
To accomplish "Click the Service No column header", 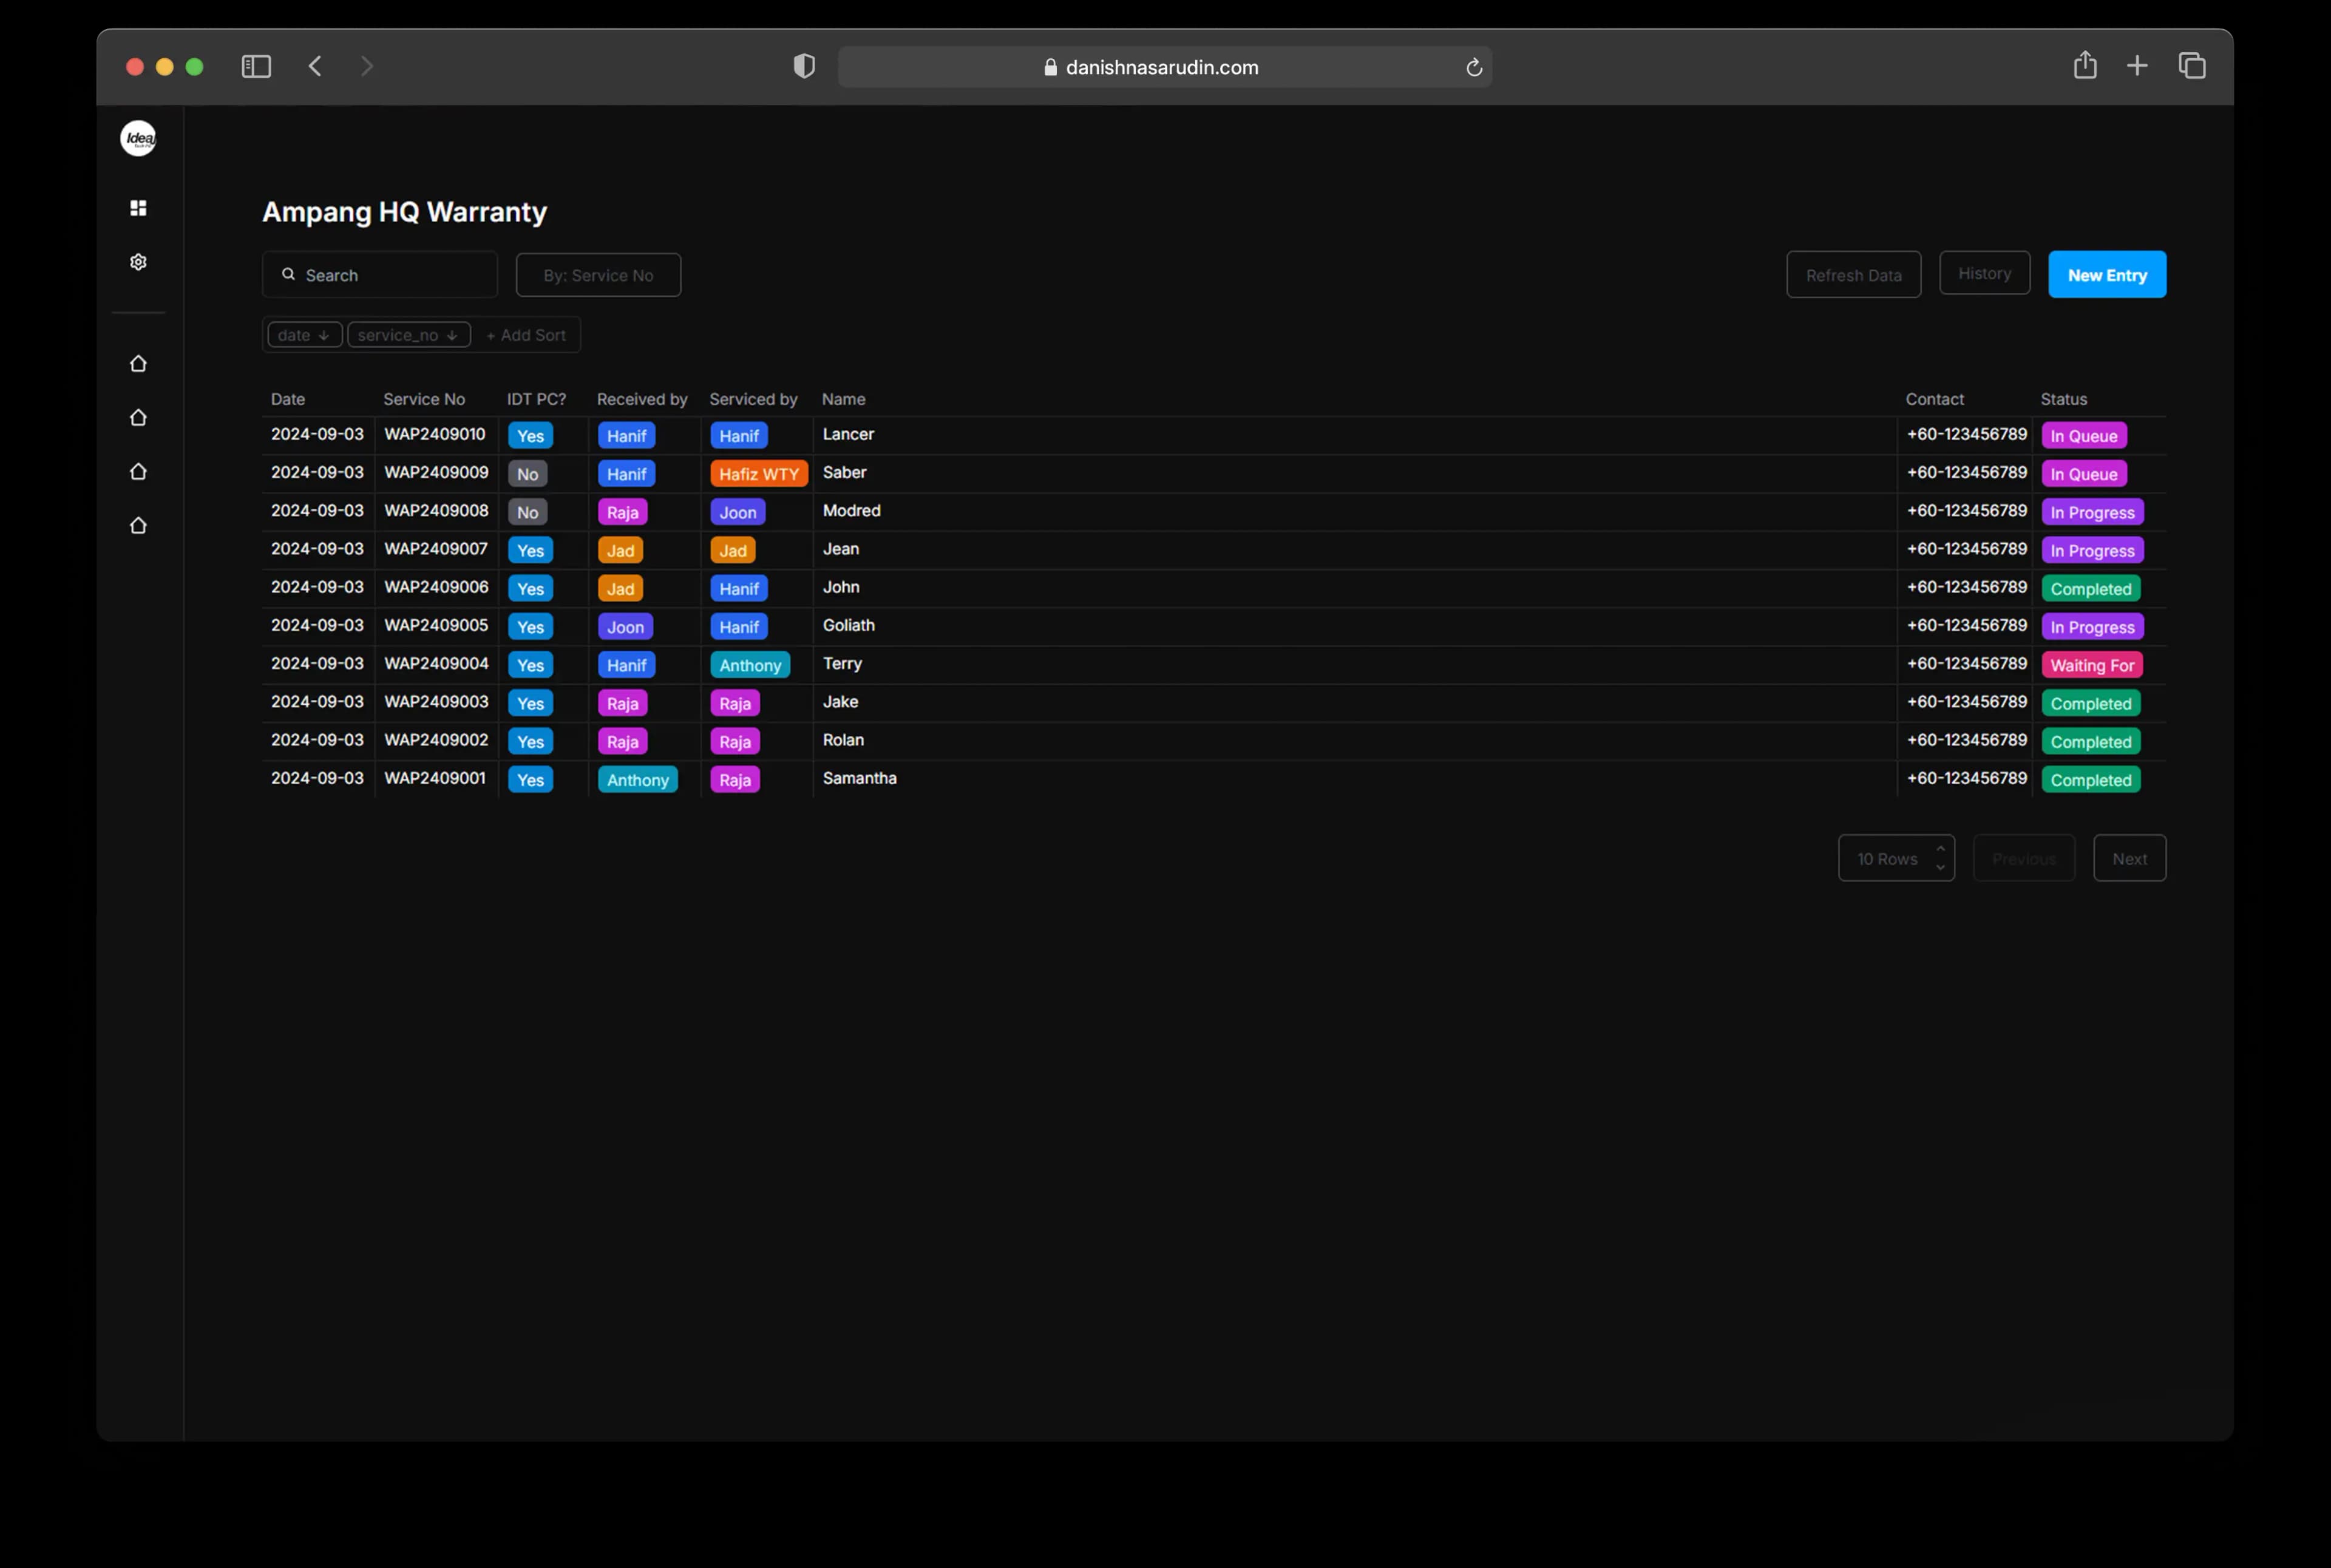I will coord(424,399).
